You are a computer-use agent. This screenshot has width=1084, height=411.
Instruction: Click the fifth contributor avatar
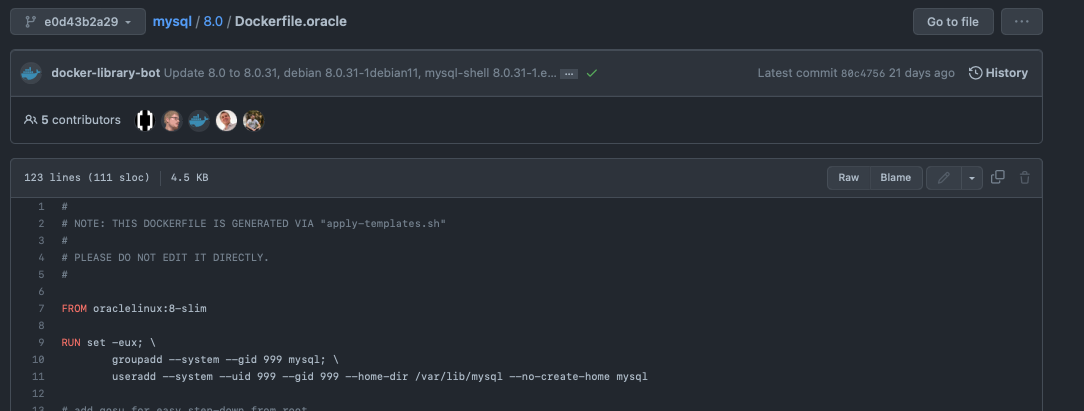point(254,120)
